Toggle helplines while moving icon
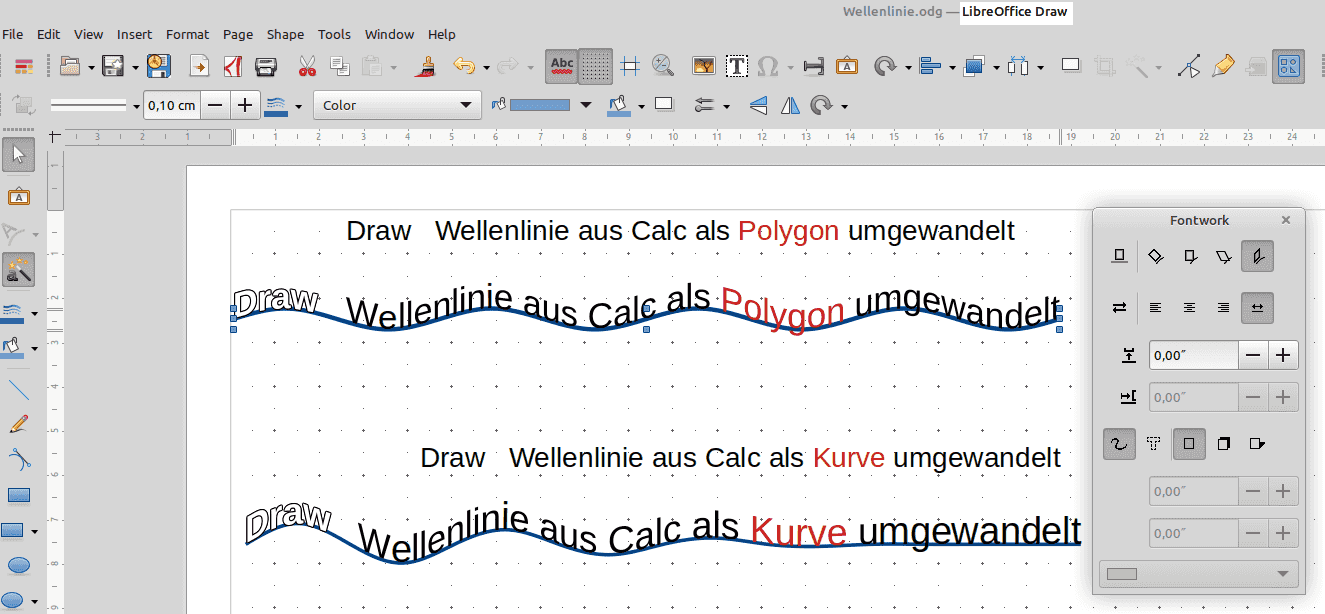The height and width of the screenshot is (614, 1325). (x=629, y=67)
